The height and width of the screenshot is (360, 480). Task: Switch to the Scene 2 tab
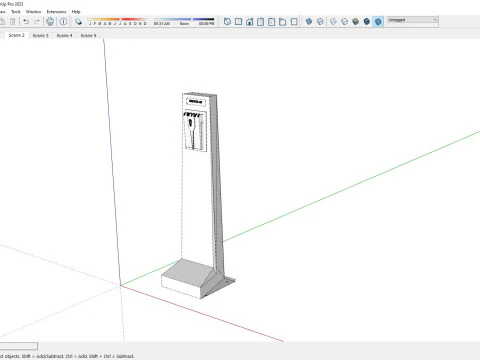point(16,35)
